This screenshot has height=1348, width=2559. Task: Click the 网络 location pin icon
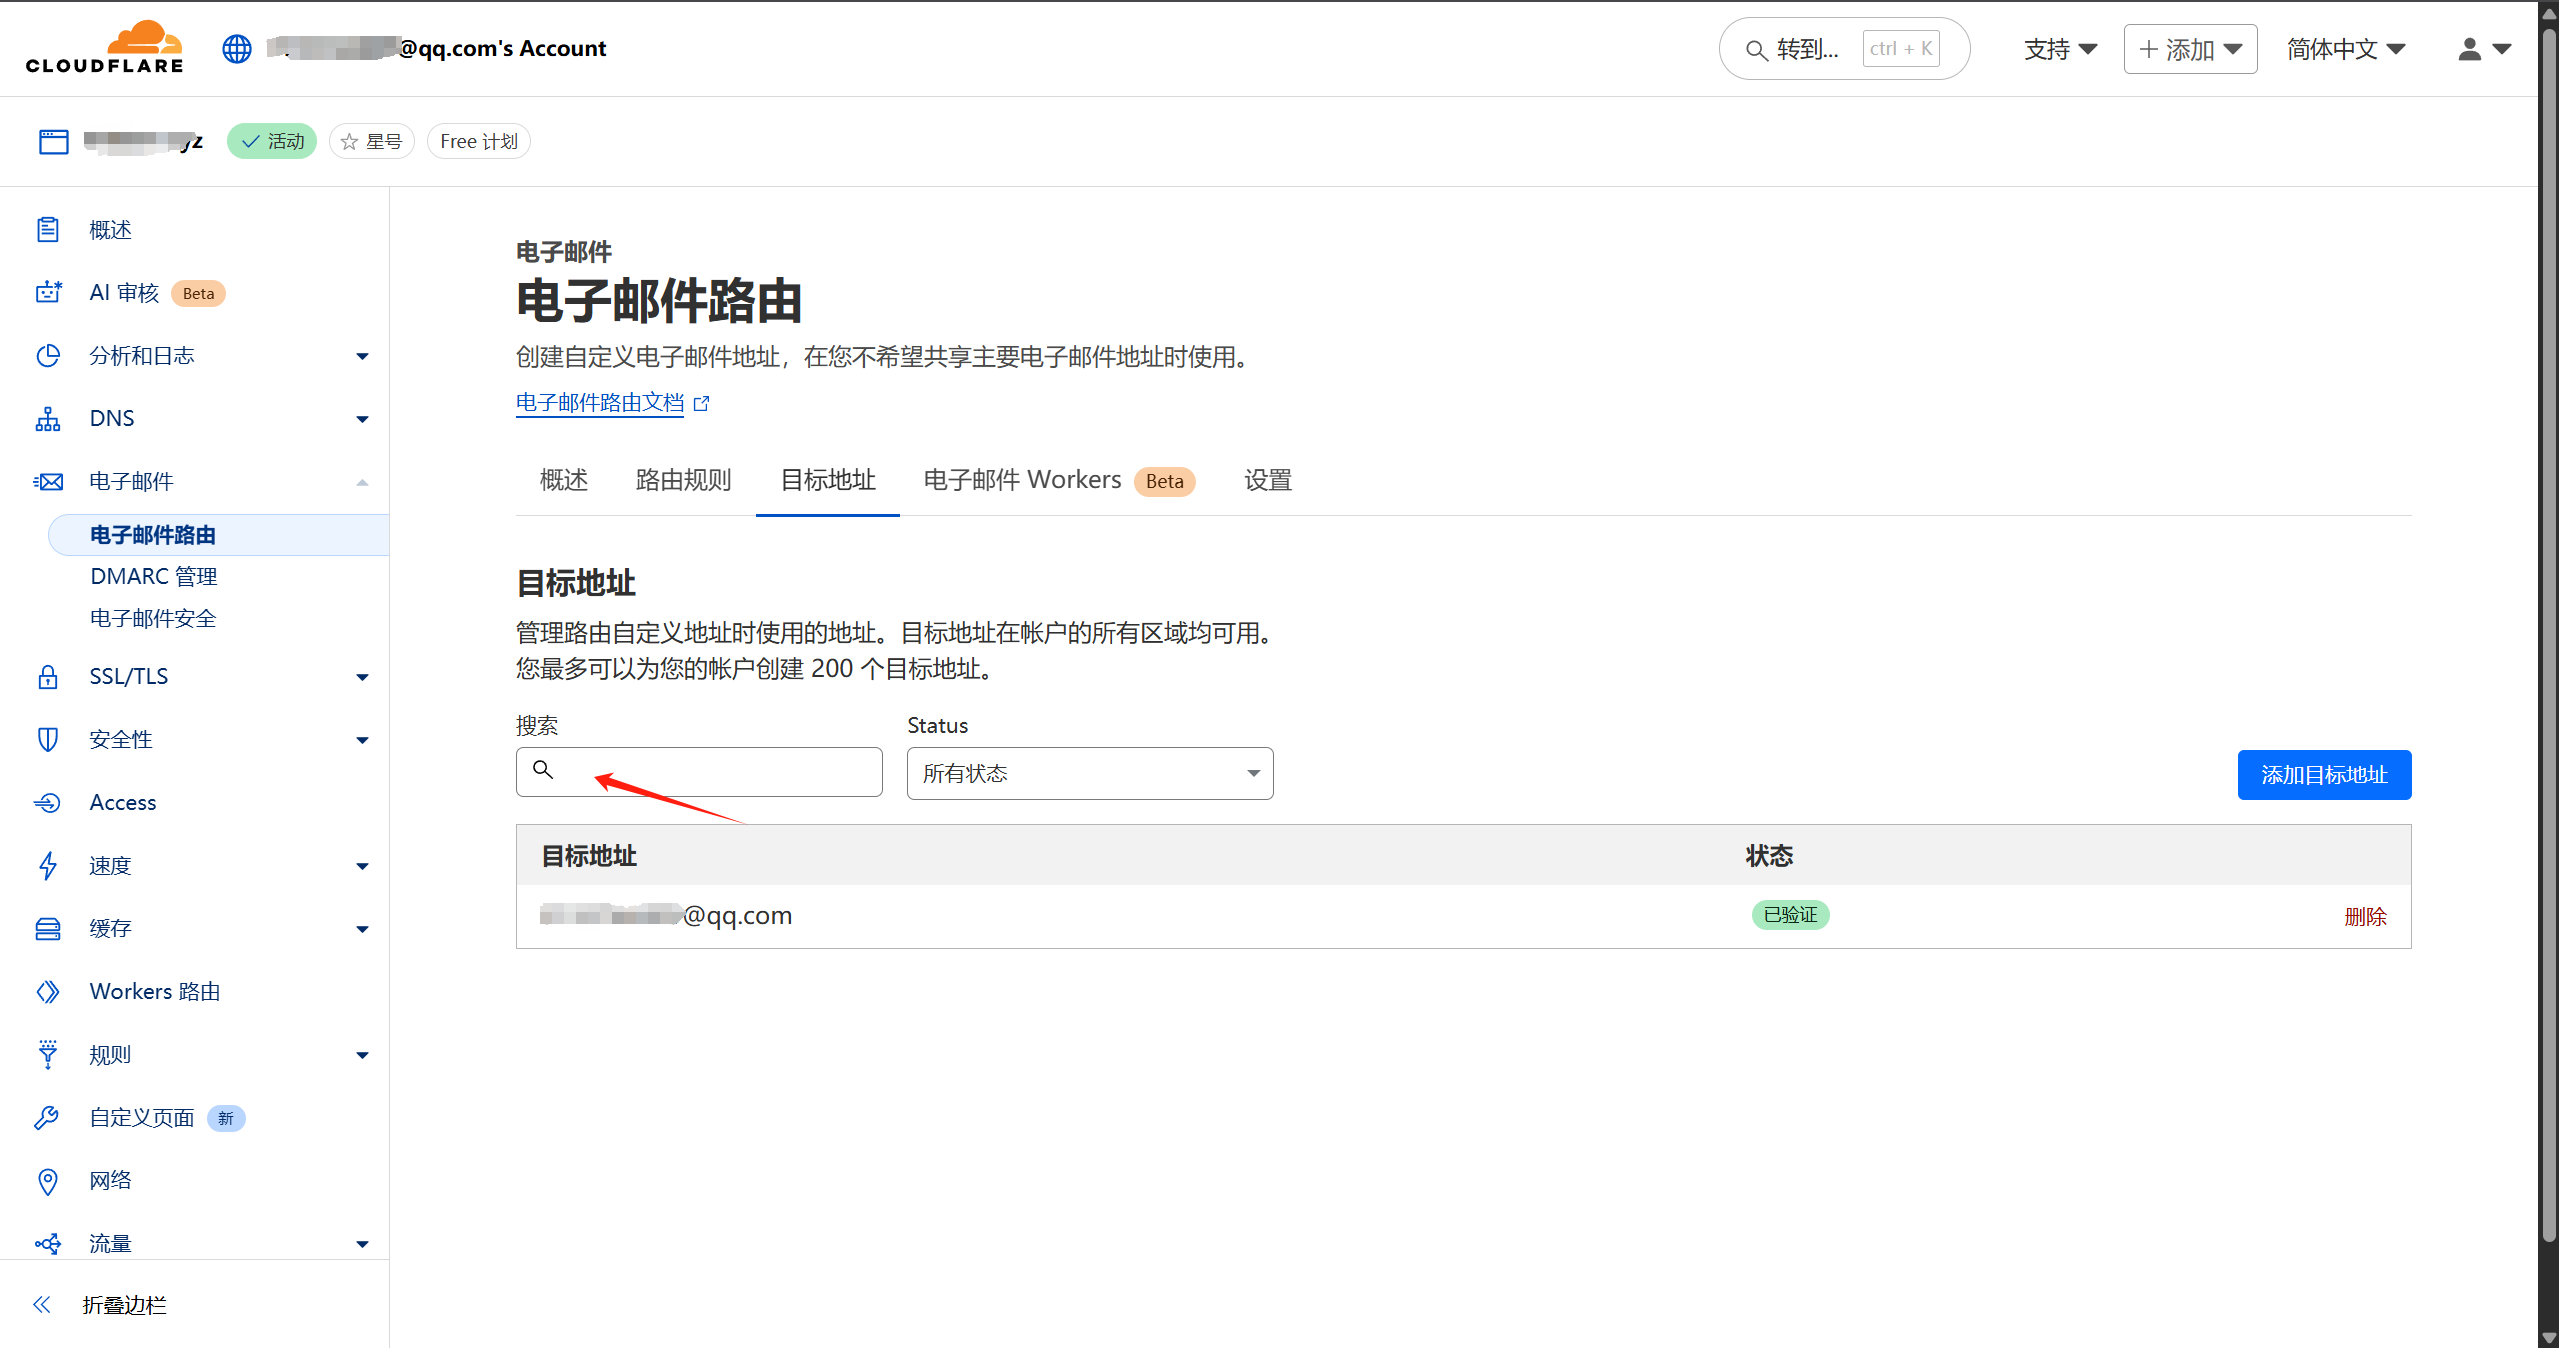tap(48, 1181)
